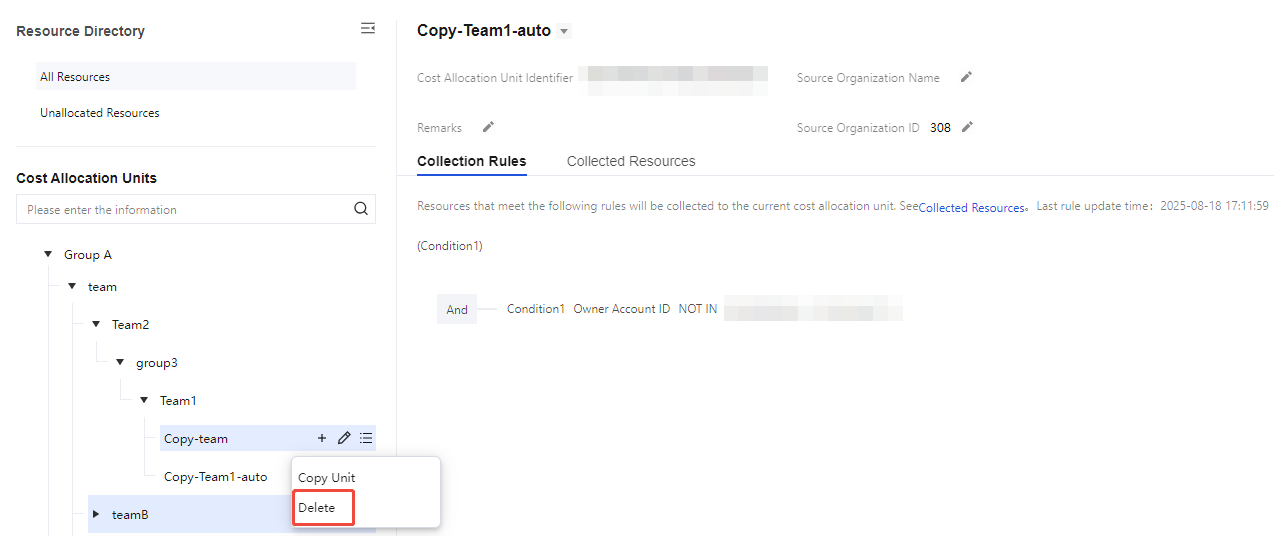Viewport: 1274px width, 536px height.
Task: Open the Copy-Team1-auto title dropdown arrow
Action: 564,32
